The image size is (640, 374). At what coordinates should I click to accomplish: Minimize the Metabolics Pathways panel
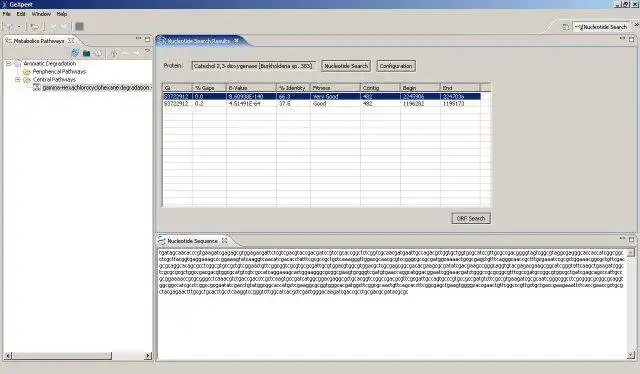138,38
